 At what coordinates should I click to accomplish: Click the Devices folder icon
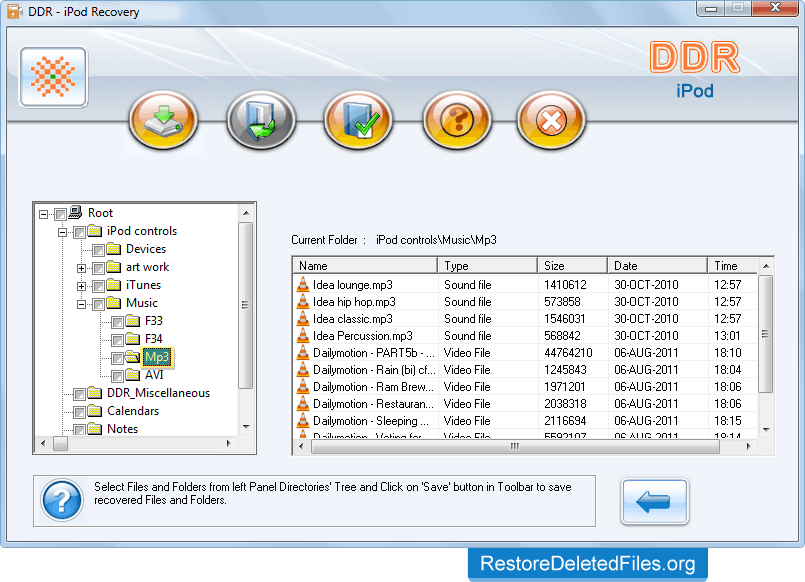tap(113, 249)
